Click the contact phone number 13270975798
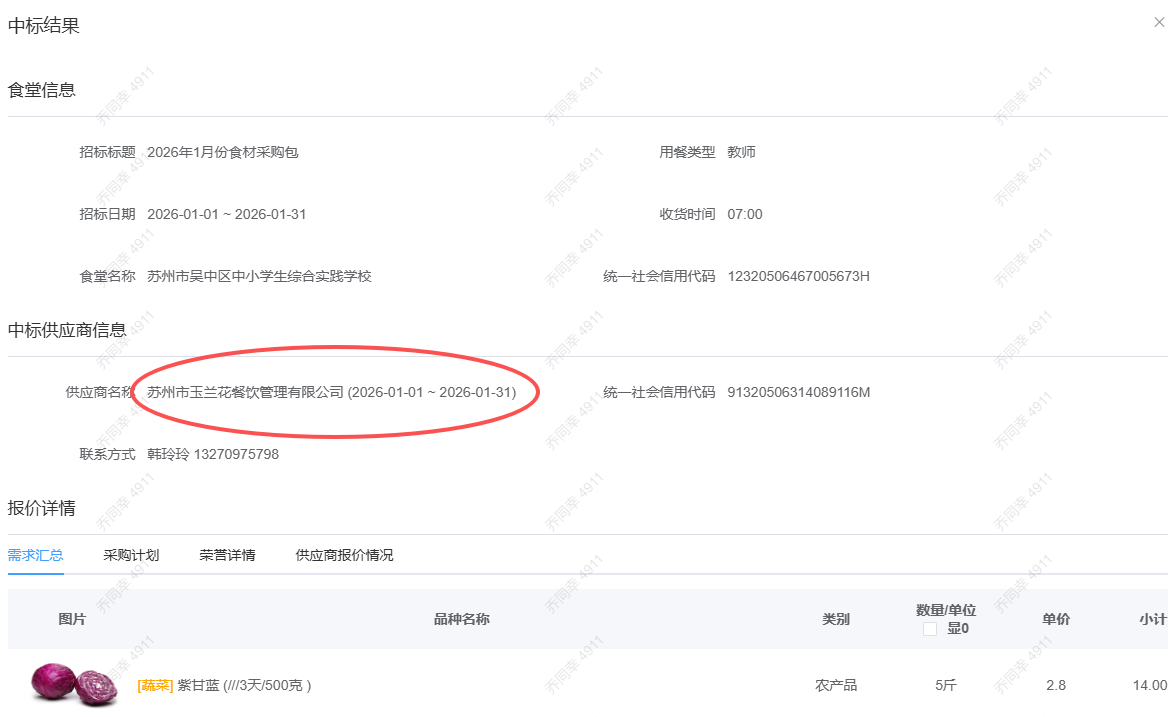 236,454
